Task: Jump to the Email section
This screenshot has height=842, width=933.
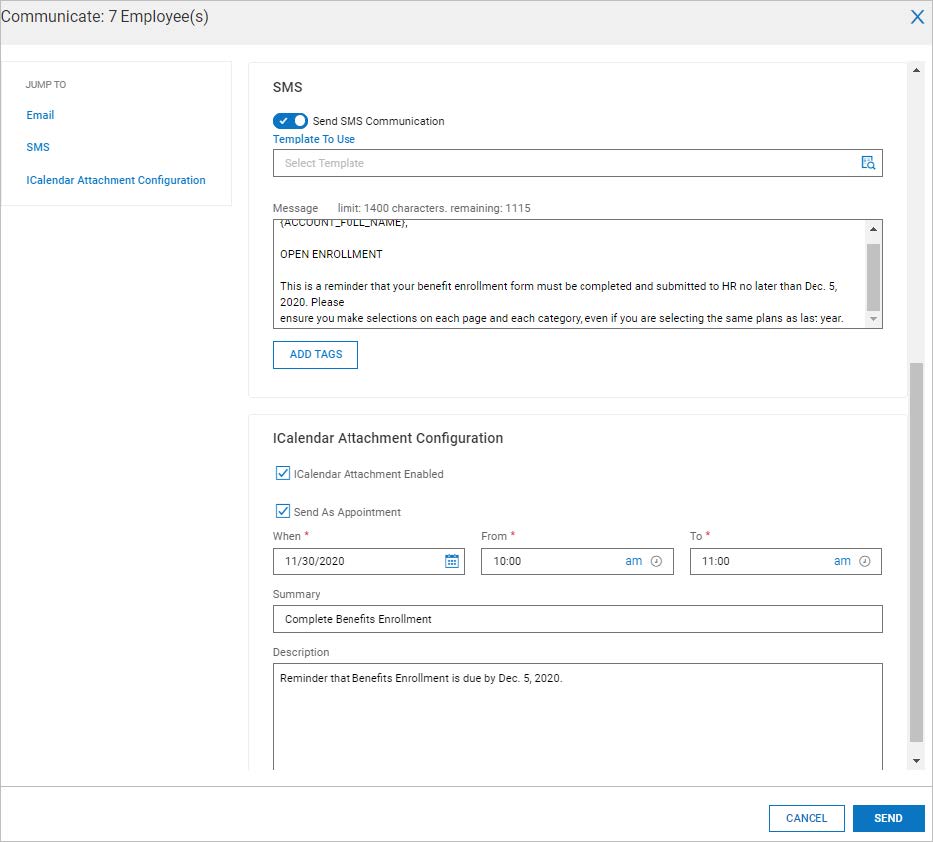Action: [x=41, y=115]
